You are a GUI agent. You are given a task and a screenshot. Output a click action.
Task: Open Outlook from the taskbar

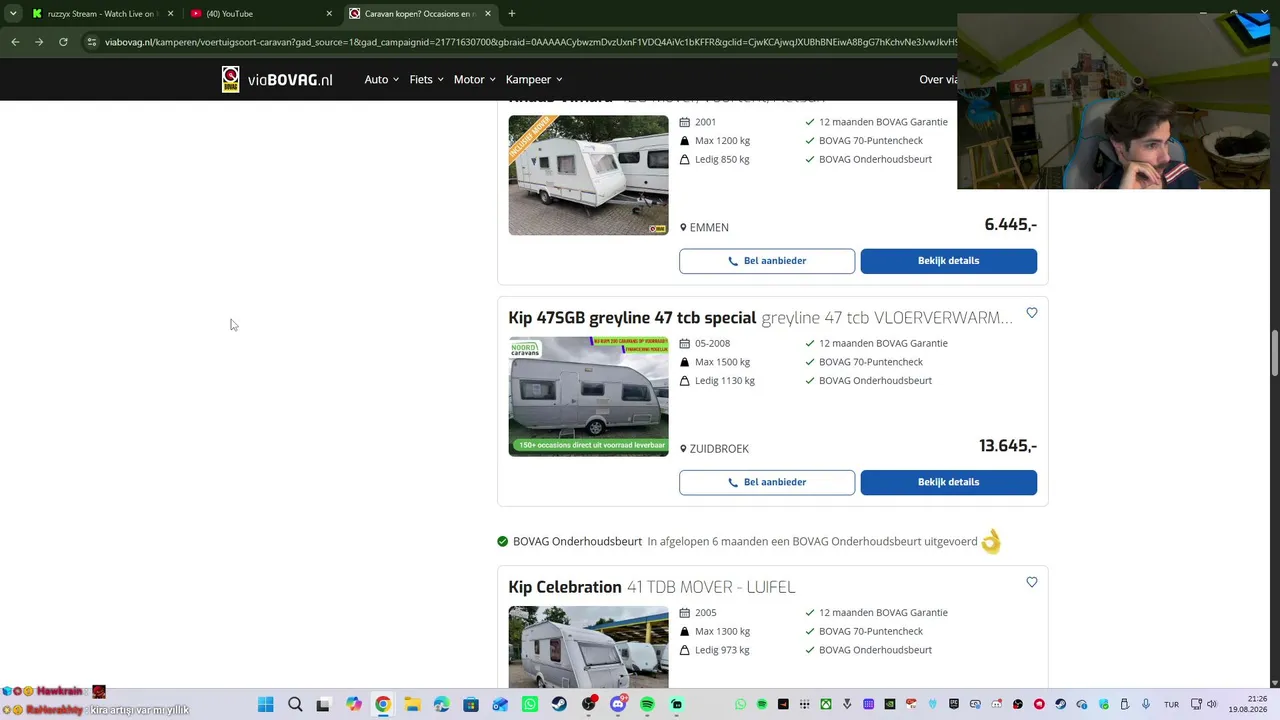coord(500,704)
